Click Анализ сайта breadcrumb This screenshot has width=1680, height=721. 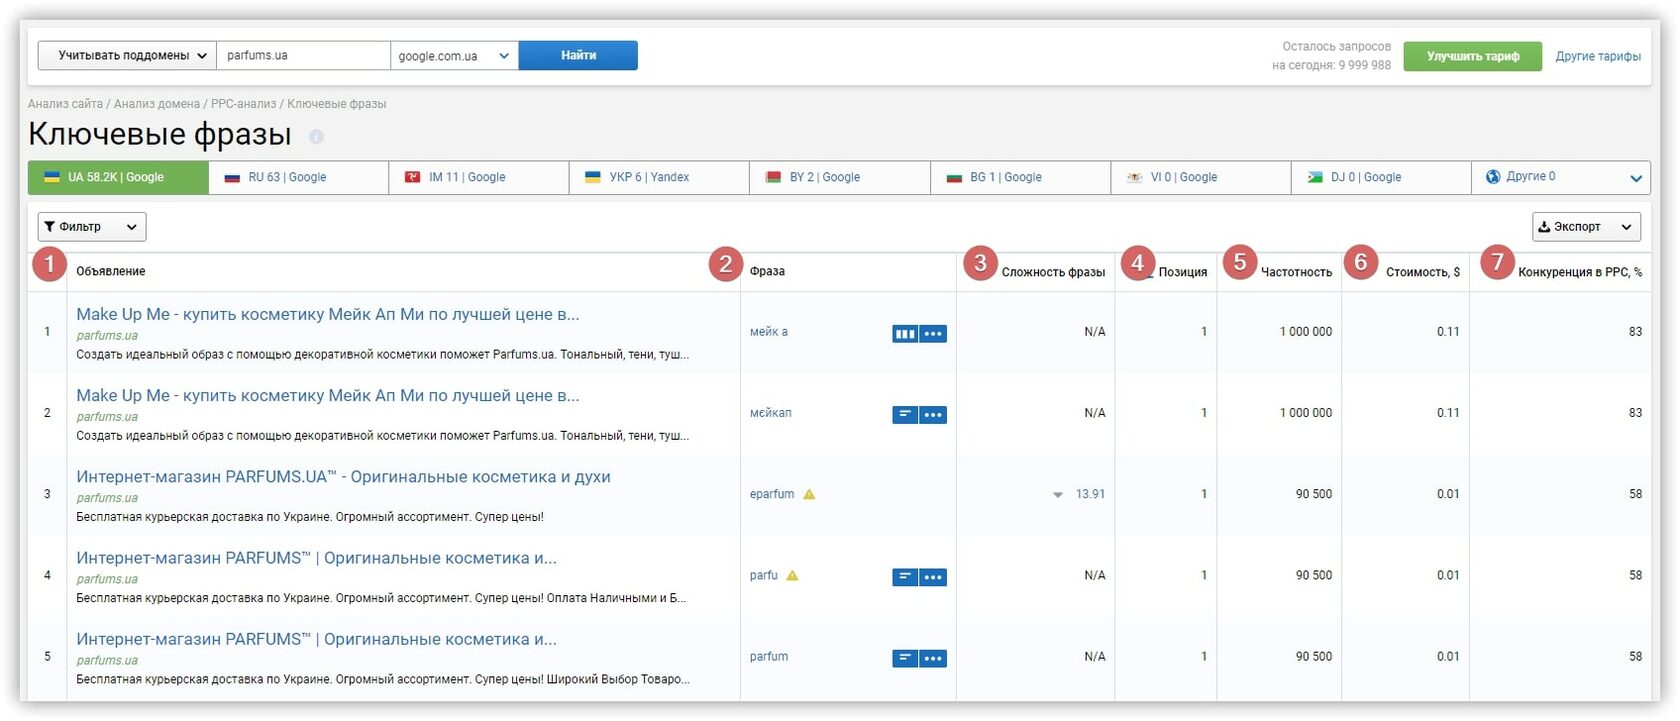click(65, 104)
